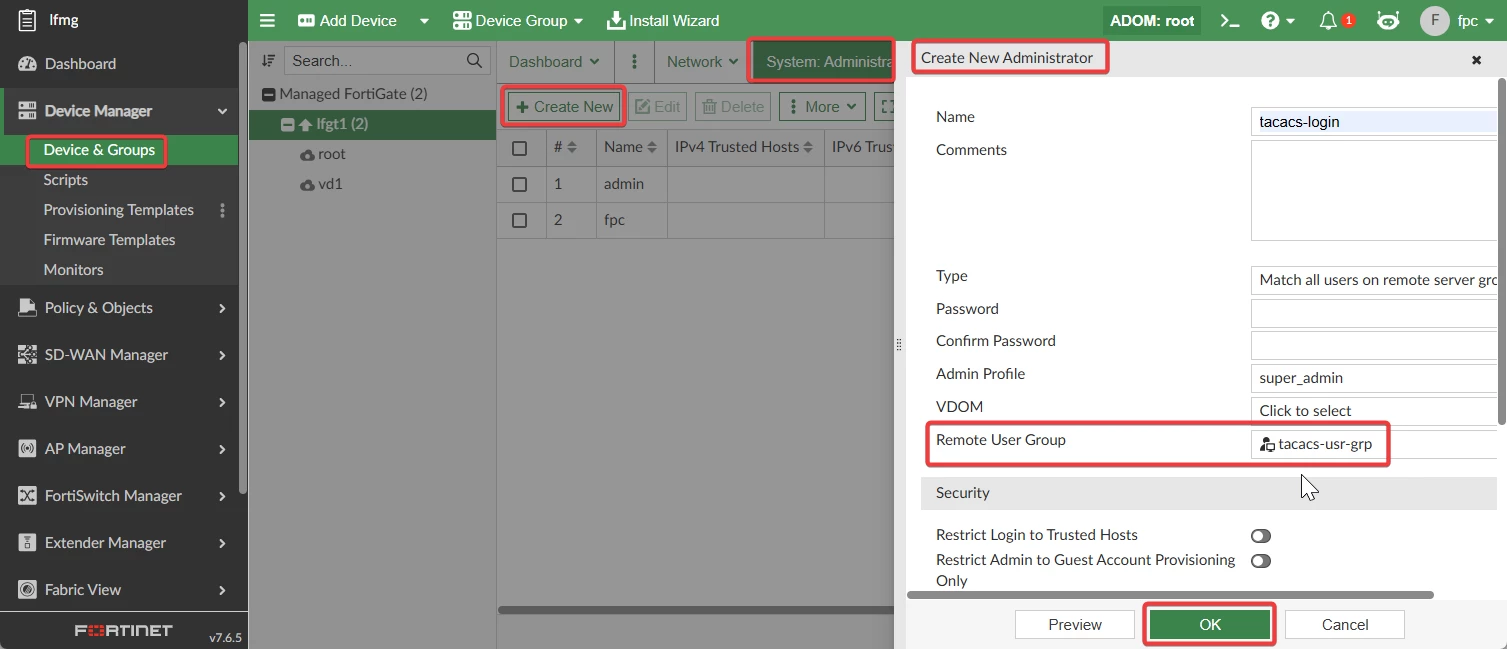Click the device list sort icon
This screenshot has height=649, width=1507.
(268, 61)
